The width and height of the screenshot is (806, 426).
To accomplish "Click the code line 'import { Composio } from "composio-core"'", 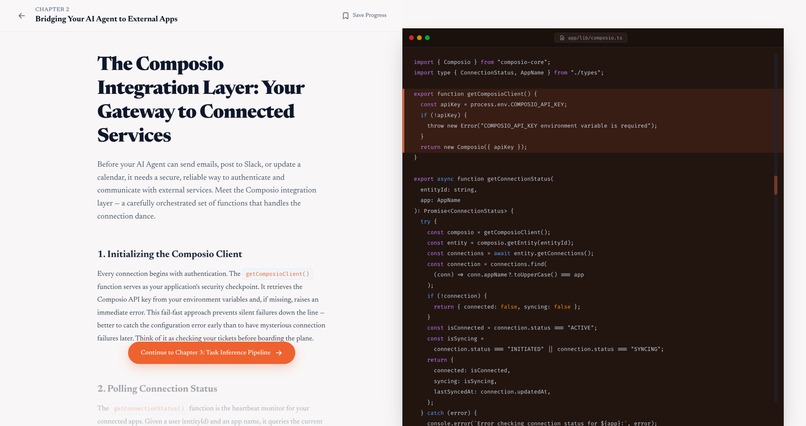I will (x=482, y=62).
